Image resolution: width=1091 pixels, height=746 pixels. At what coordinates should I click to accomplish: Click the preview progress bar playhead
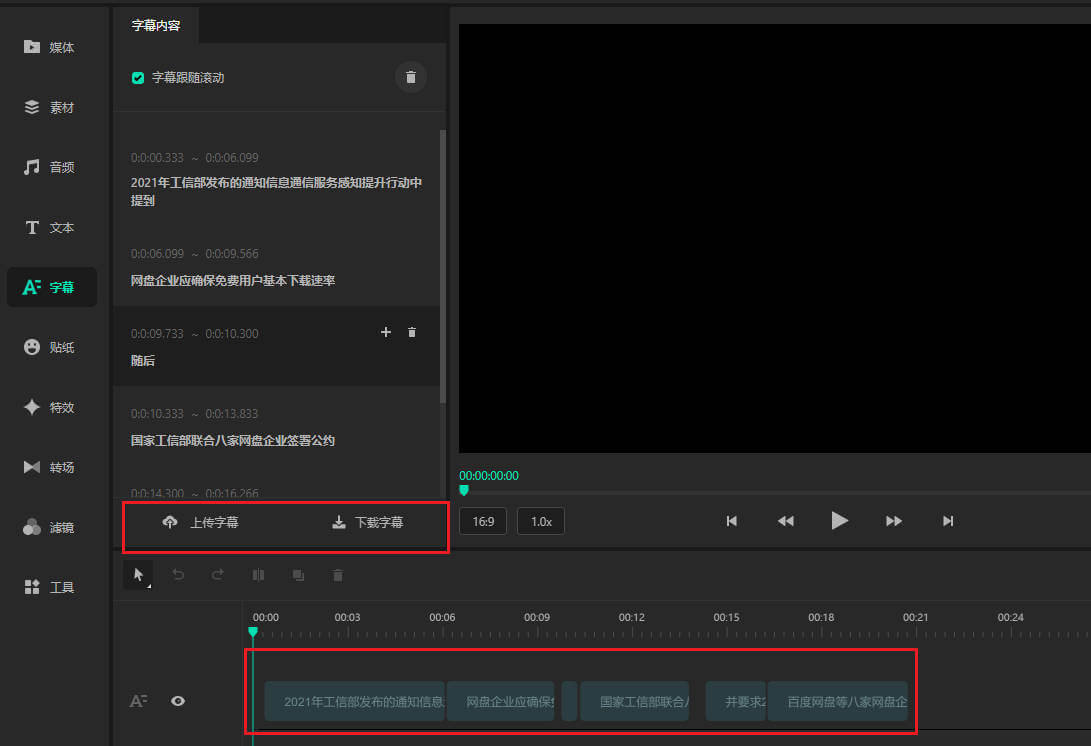point(464,491)
